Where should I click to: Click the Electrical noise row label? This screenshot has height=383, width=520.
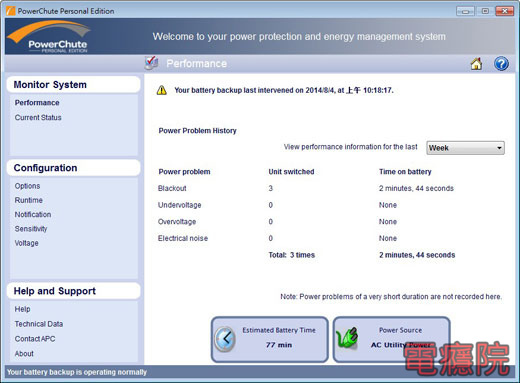[183, 238]
